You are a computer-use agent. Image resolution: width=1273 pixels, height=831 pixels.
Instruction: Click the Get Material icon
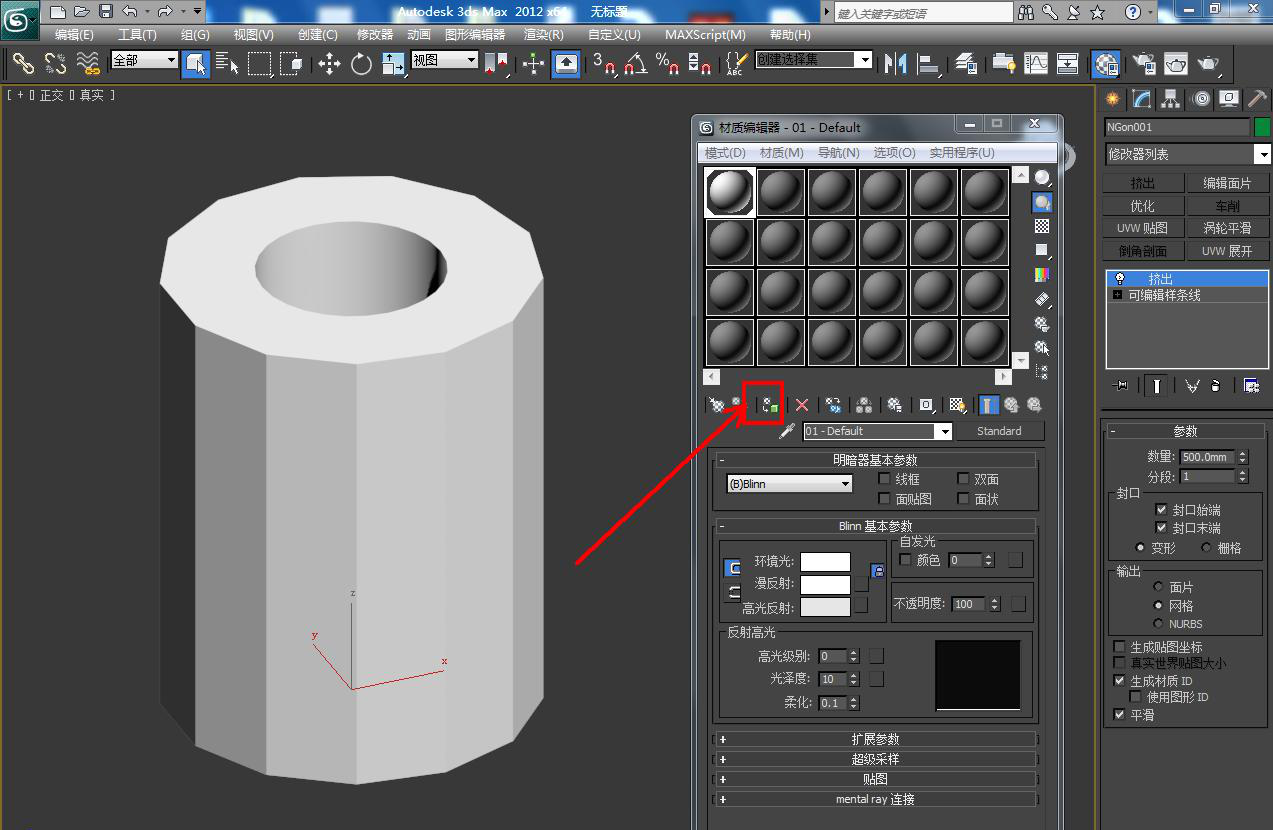coord(717,405)
